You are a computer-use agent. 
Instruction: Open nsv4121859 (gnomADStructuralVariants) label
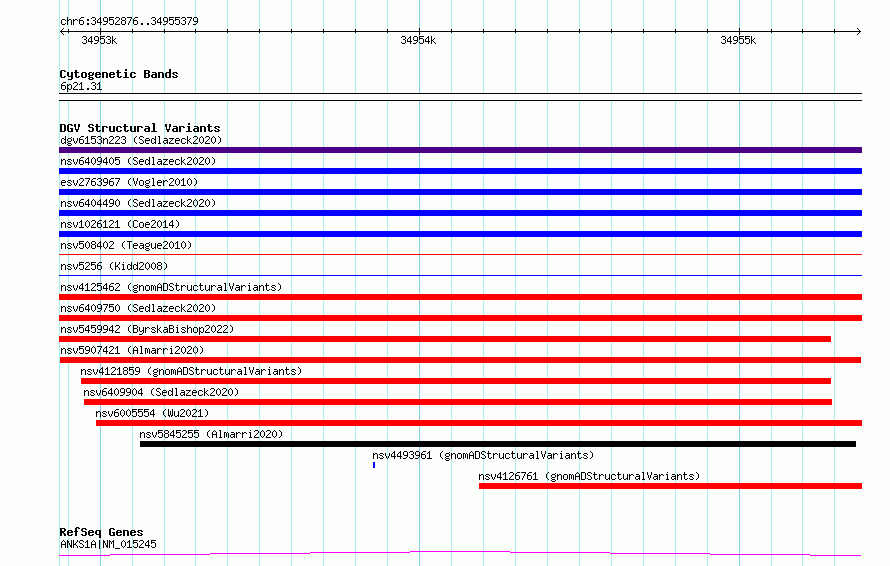[191, 371]
